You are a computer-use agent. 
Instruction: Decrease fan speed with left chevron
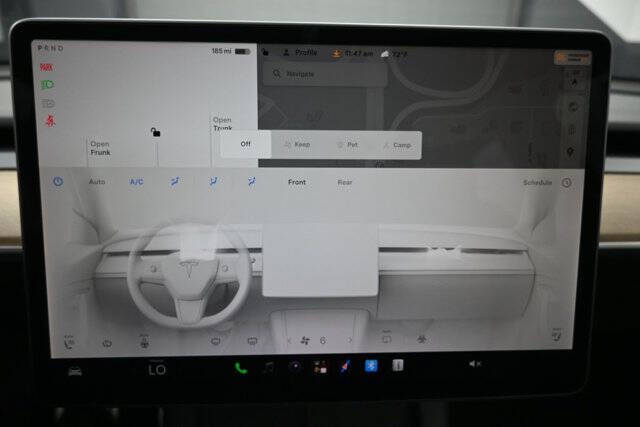(289, 340)
